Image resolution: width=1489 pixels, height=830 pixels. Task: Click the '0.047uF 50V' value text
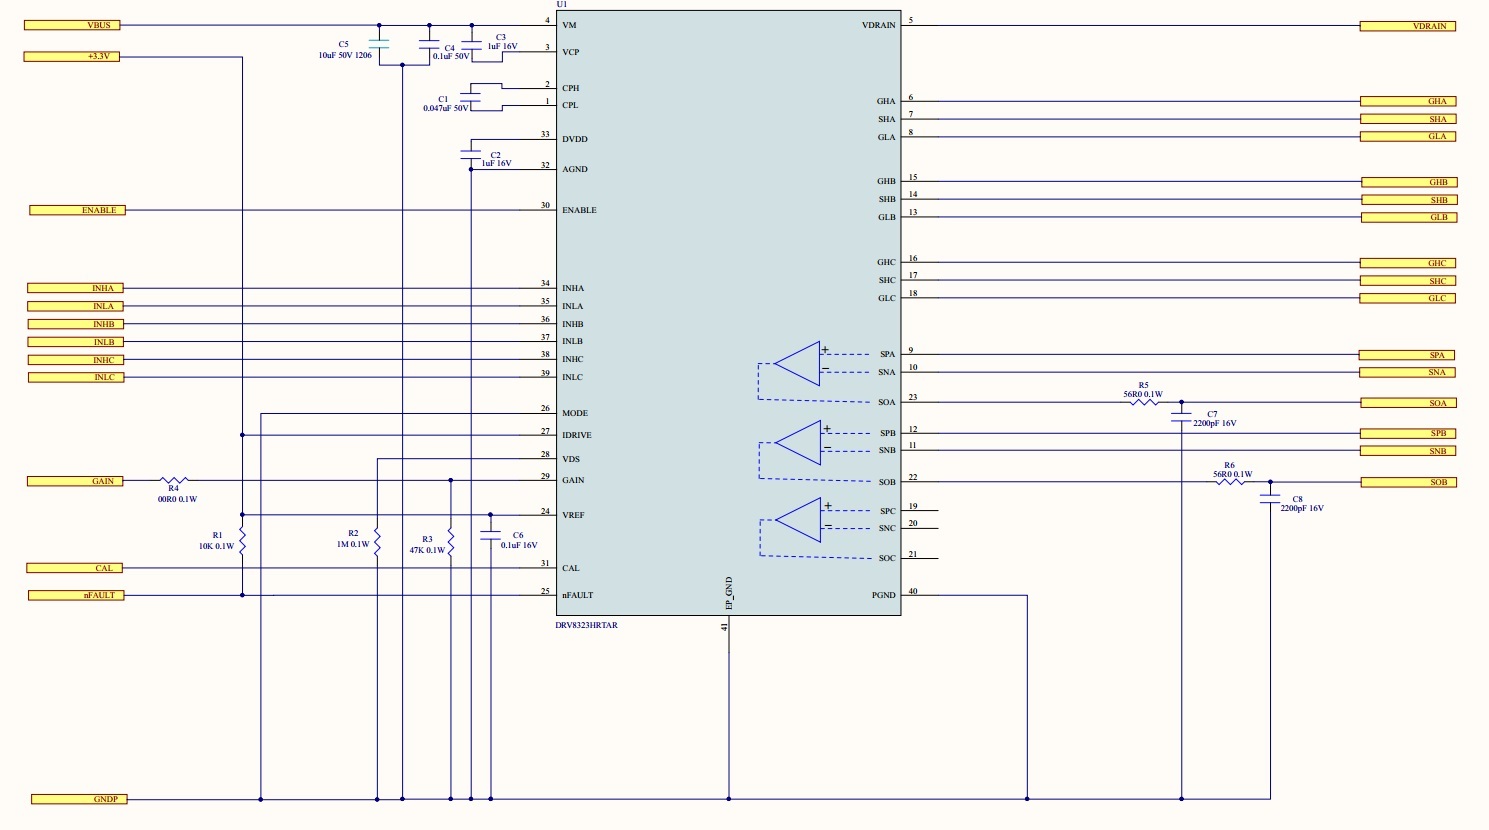(446, 108)
